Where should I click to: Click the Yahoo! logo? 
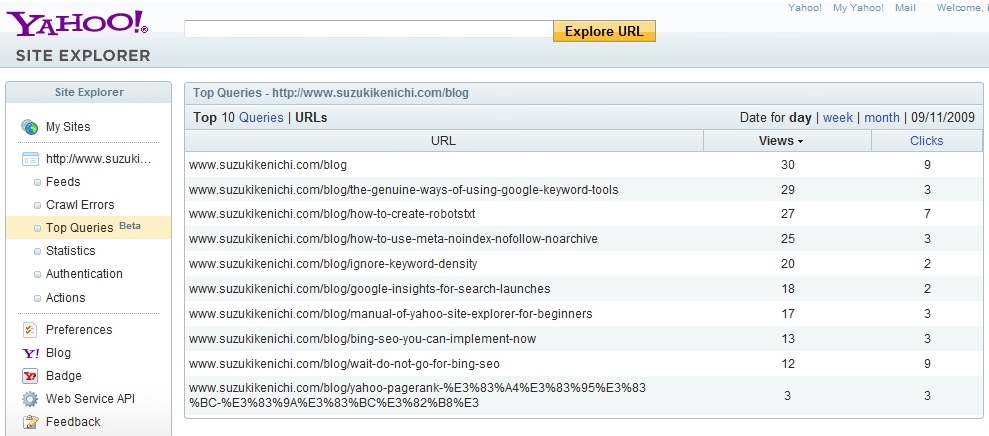[x=78, y=25]
